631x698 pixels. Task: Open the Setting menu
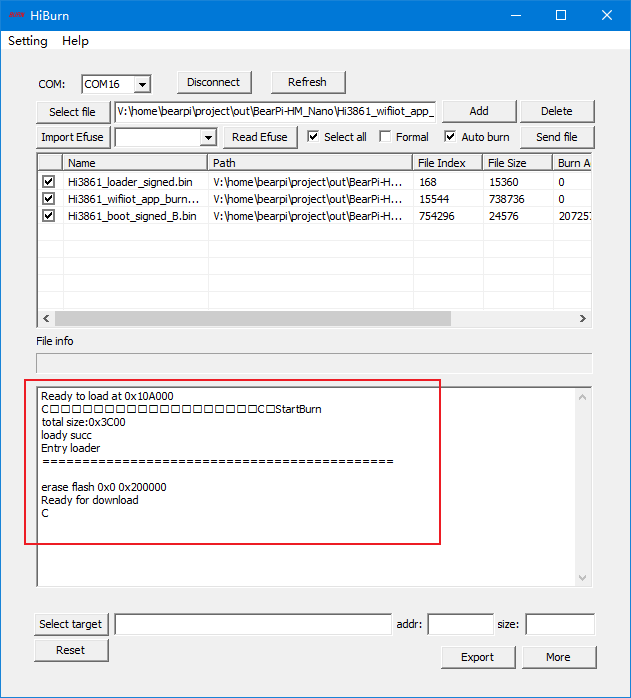[x=28, y=41]
